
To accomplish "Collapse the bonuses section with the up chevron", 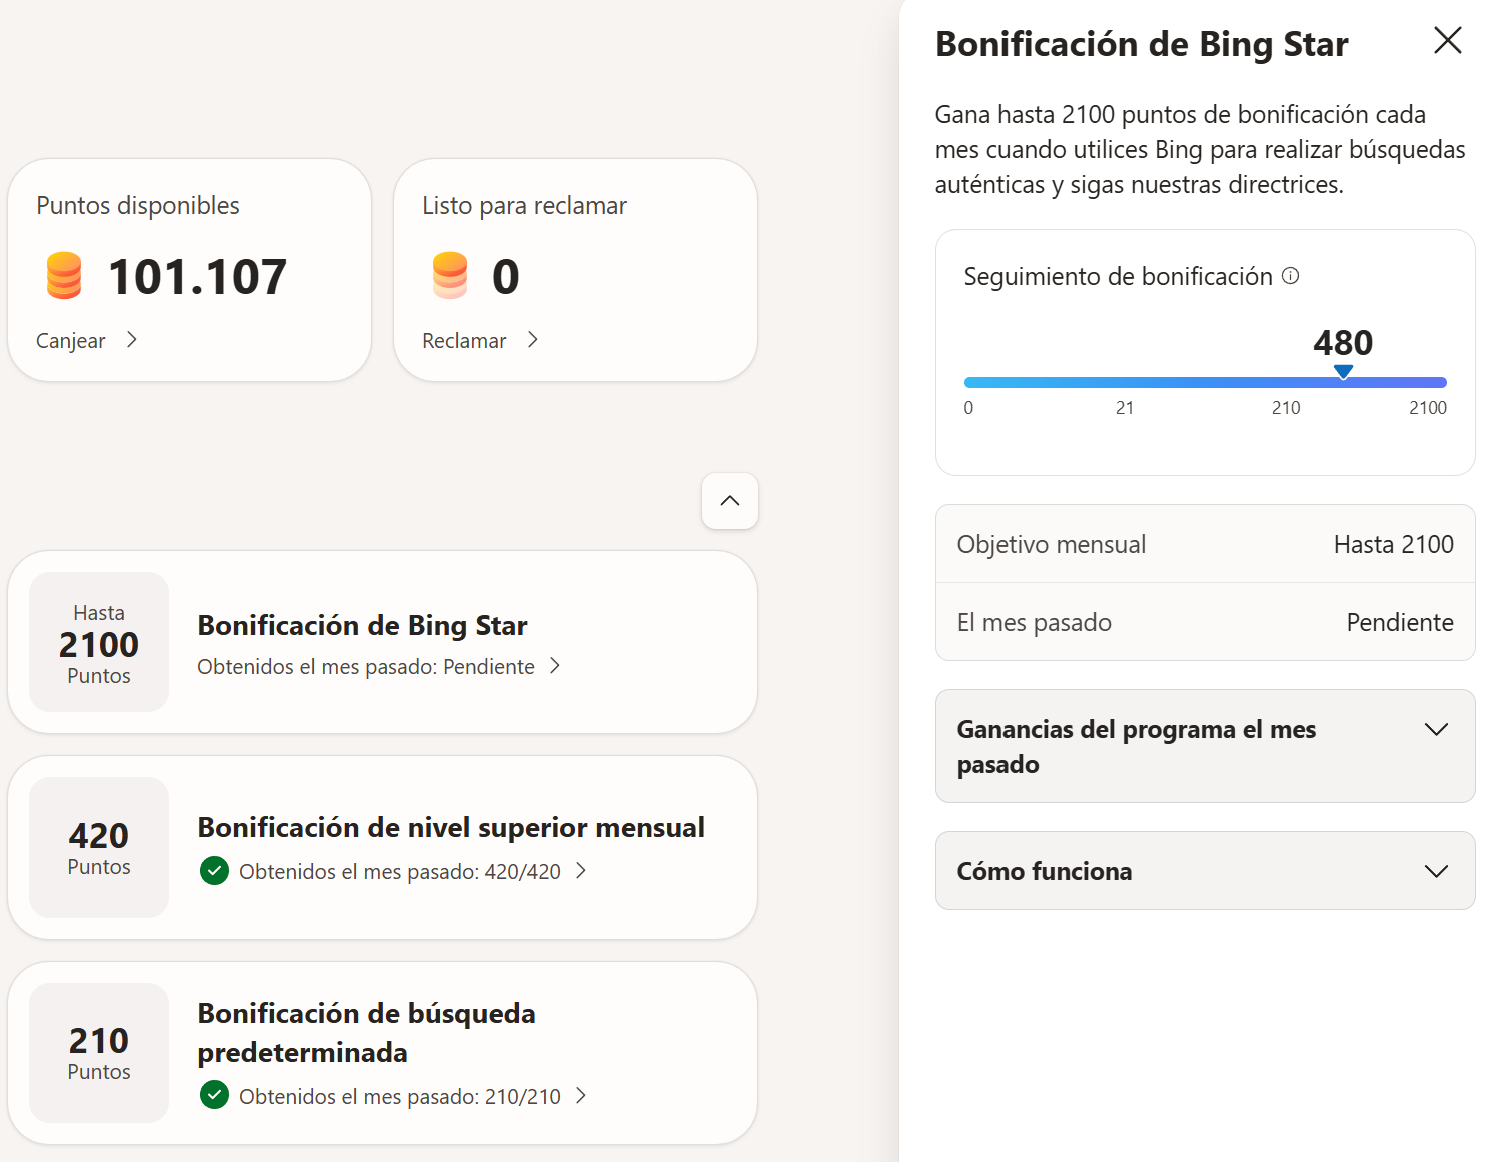I will point(730,501).
